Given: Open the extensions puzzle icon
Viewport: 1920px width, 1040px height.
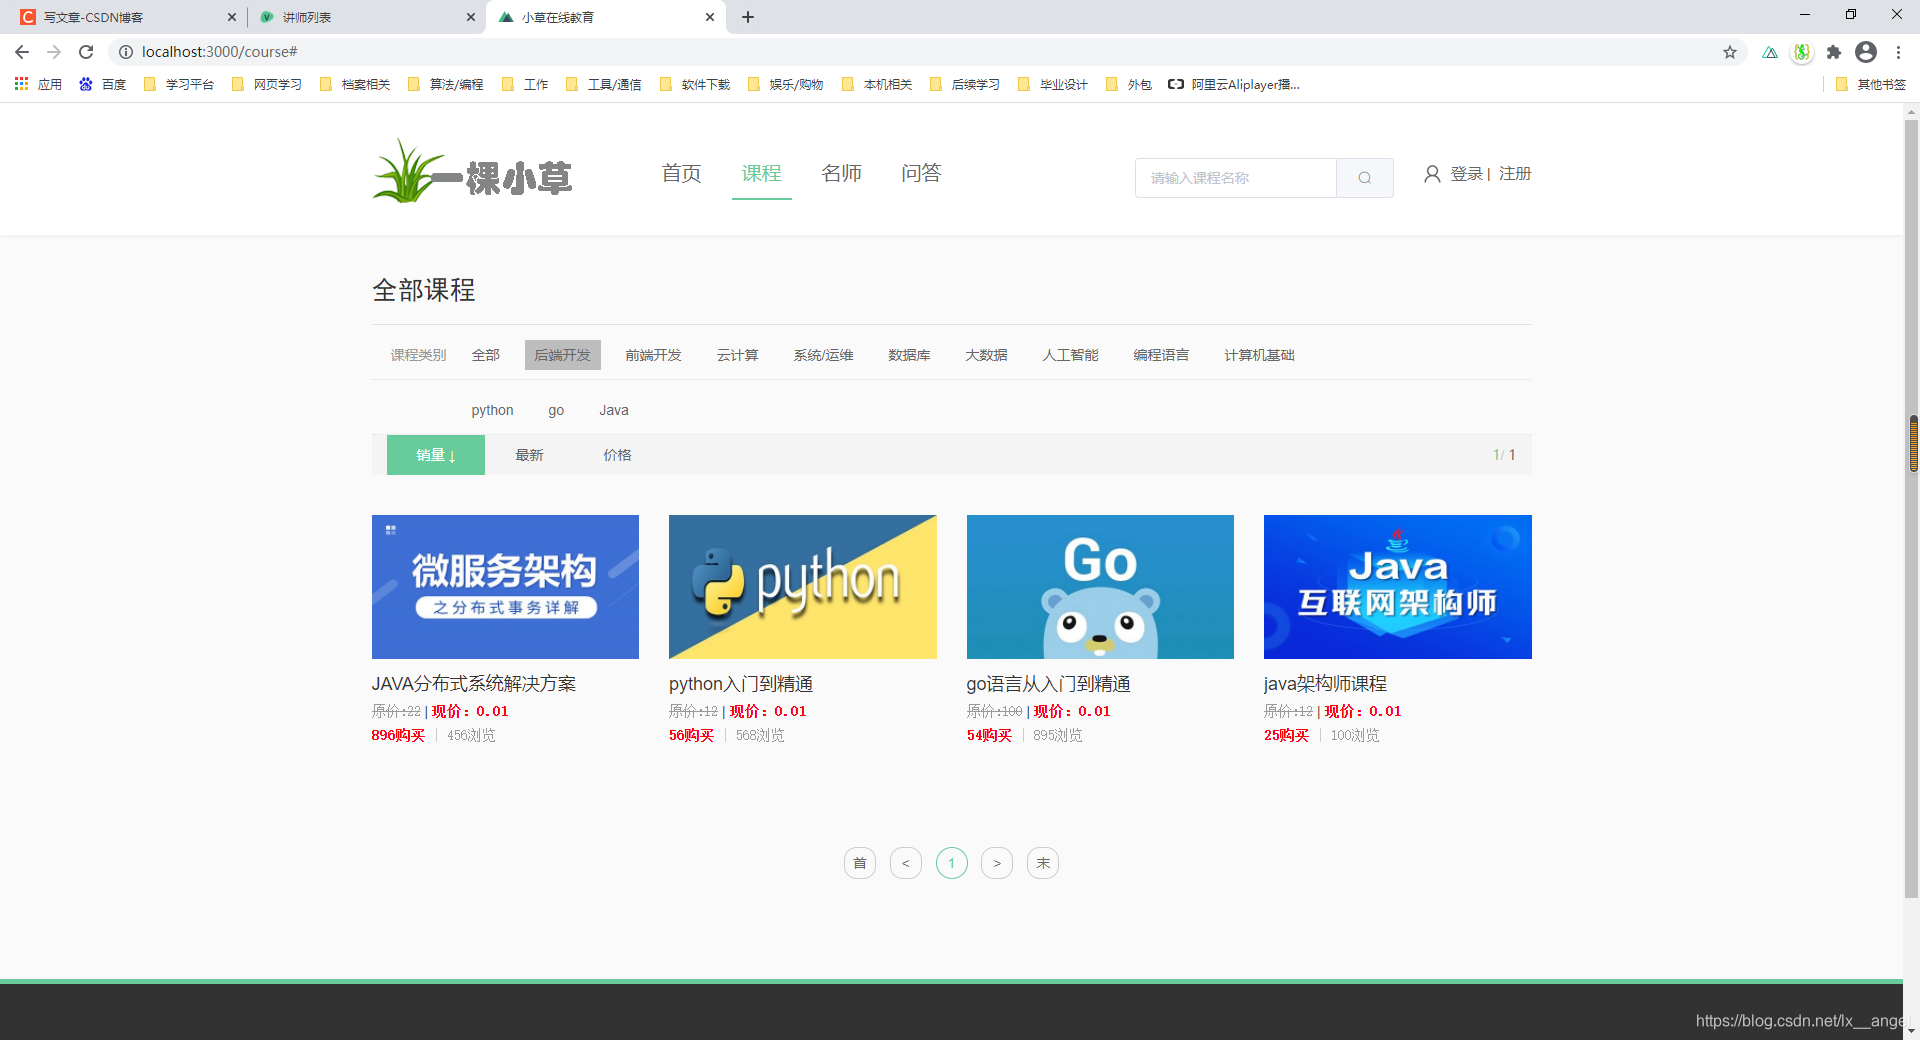Looking at the screenshot, I should coord(1834,52).
